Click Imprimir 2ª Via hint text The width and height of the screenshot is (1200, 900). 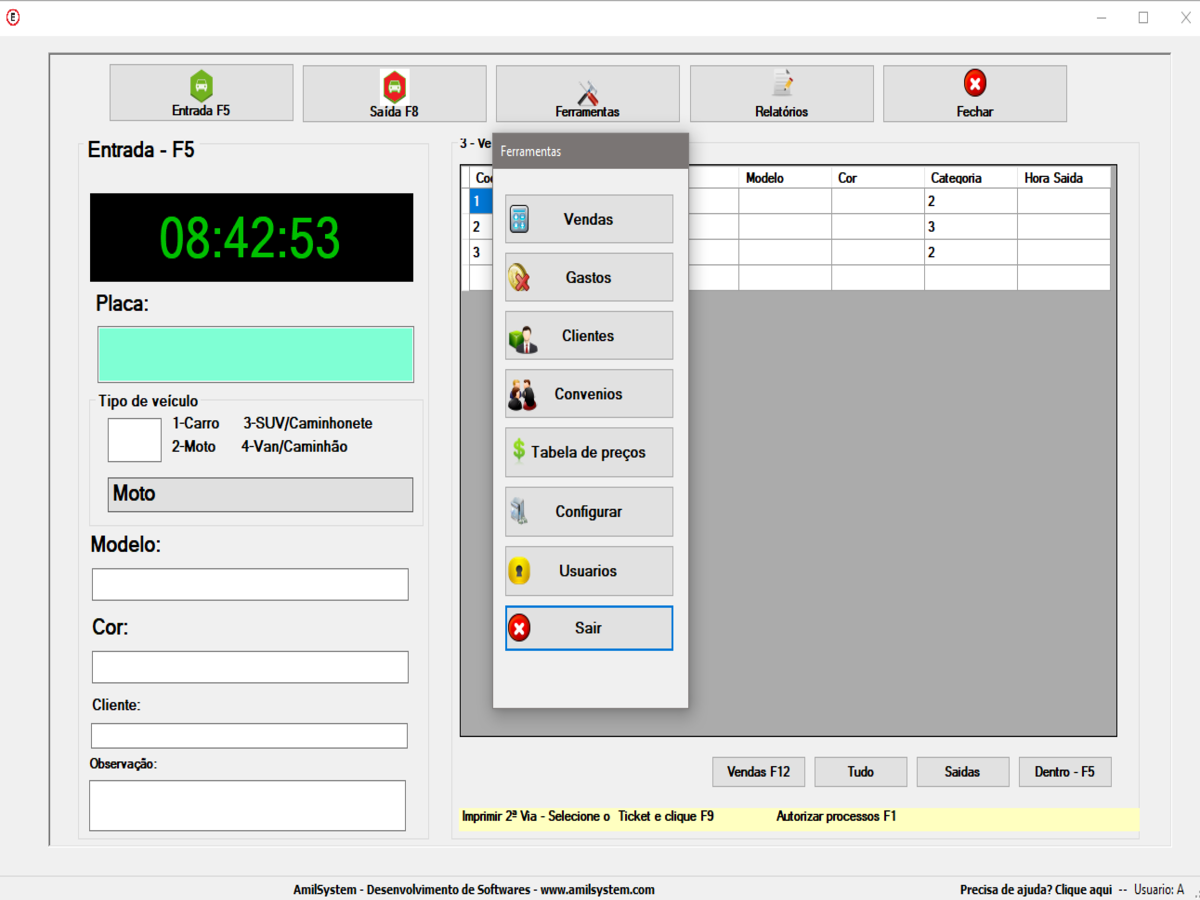588,816
